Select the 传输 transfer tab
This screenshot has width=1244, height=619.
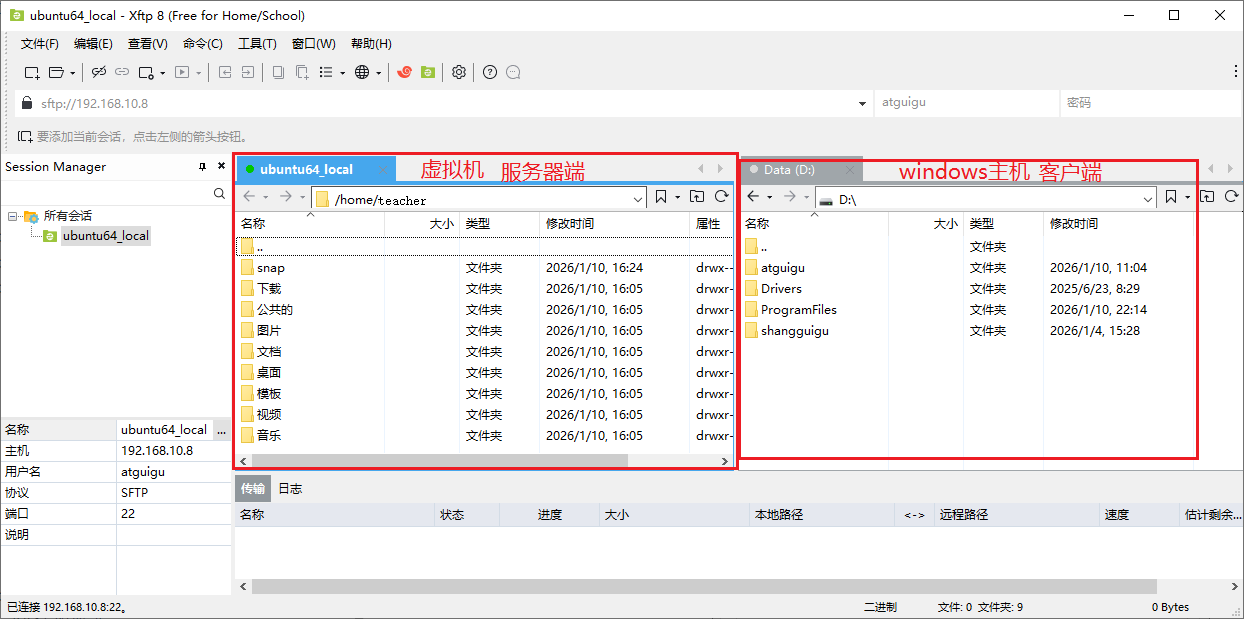coord(253,488)
